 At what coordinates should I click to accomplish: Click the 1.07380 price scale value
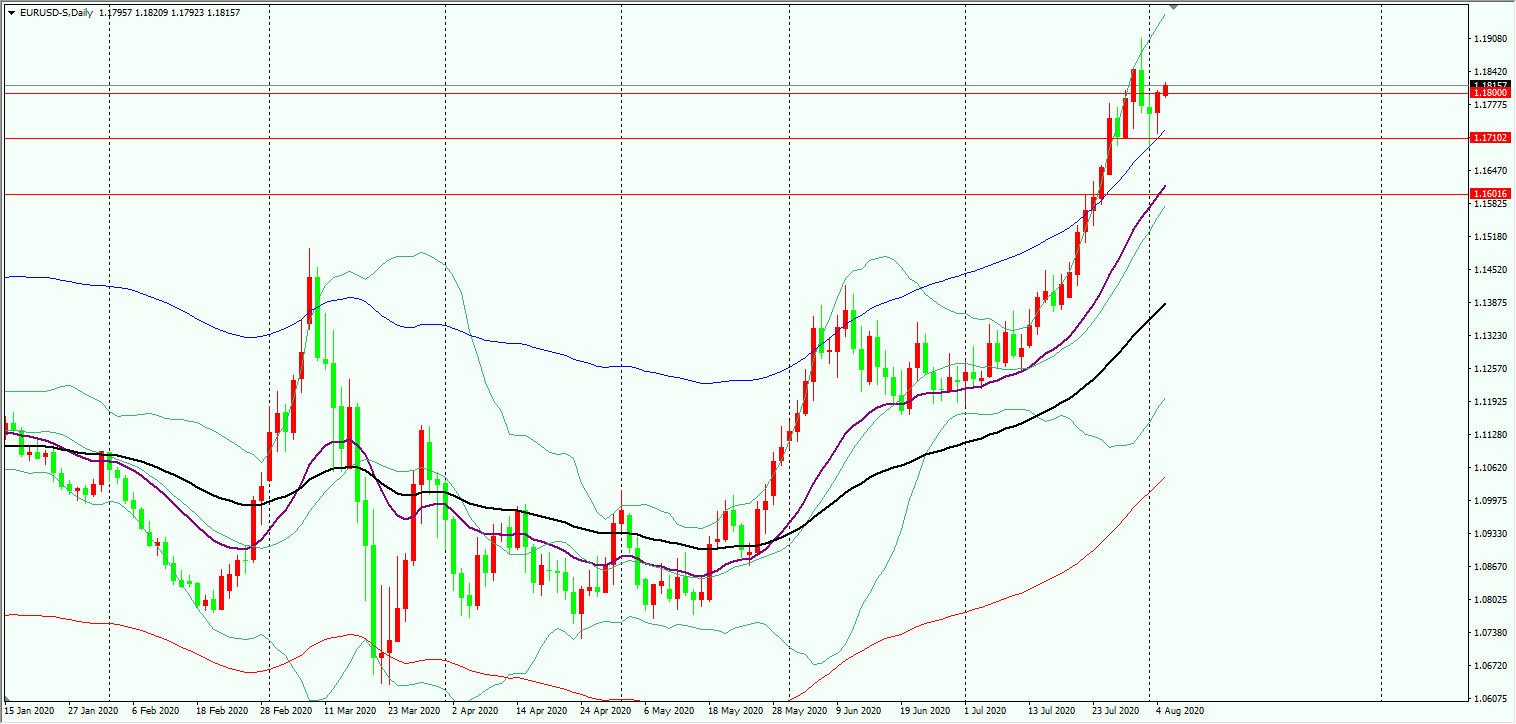click(1490, 633)
